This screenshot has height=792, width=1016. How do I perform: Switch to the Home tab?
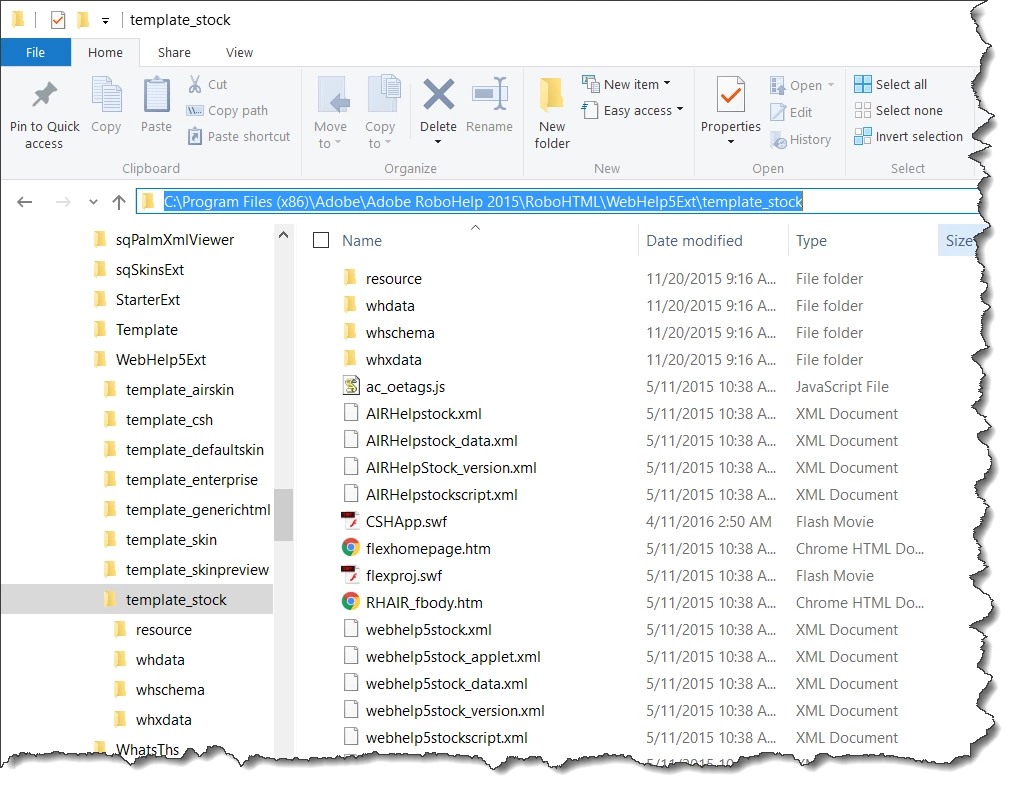point(105,52)
